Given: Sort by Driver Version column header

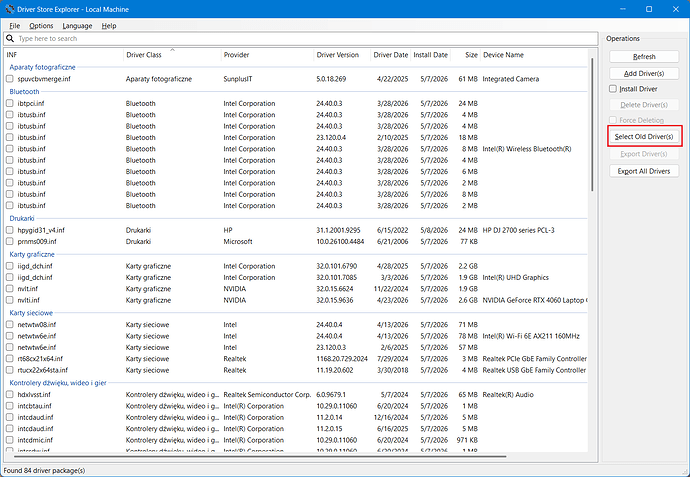Looking at the screenshot, I should pos(342,55).
